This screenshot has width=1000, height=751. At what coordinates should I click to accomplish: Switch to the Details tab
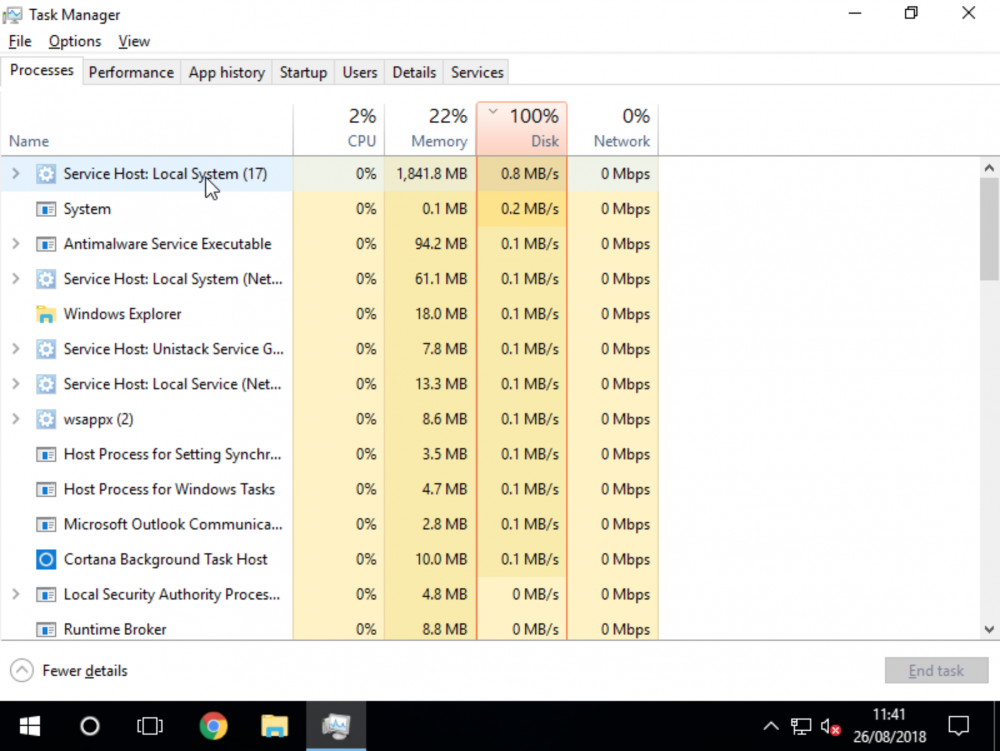tap(414, 73)
